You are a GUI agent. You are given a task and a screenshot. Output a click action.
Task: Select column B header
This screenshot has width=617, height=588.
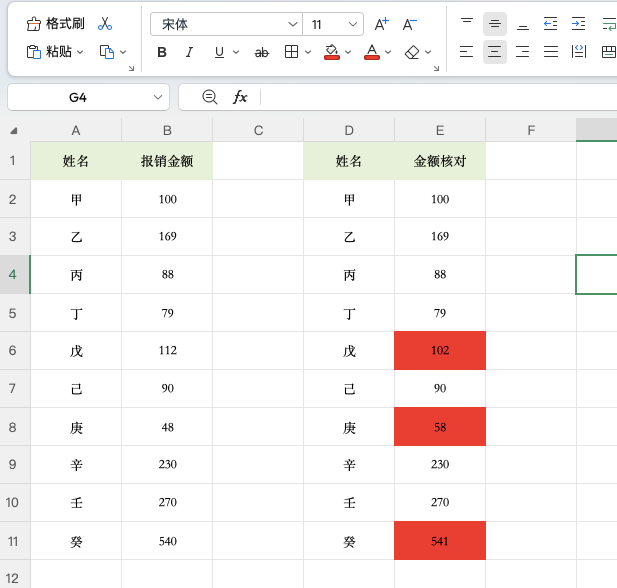click(x=167, y=130)
